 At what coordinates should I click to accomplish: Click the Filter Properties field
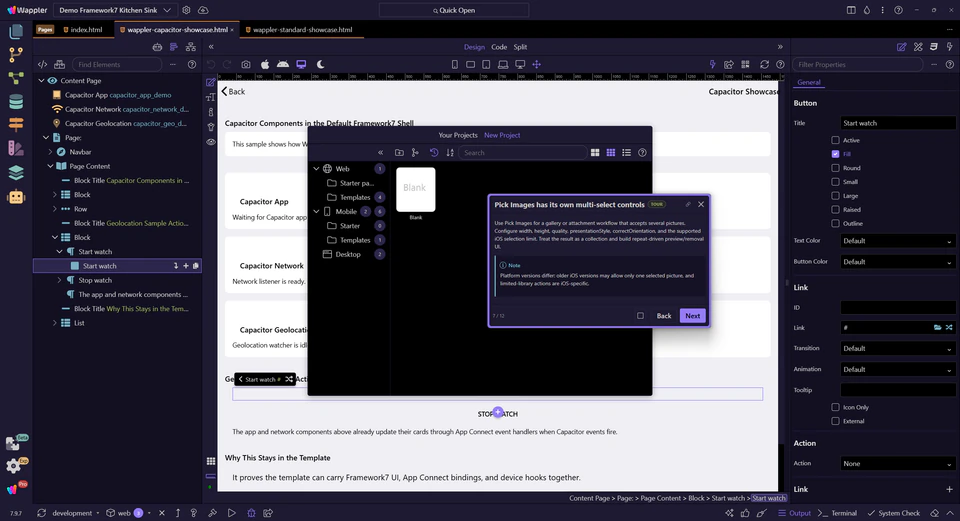tap(857, 64)
